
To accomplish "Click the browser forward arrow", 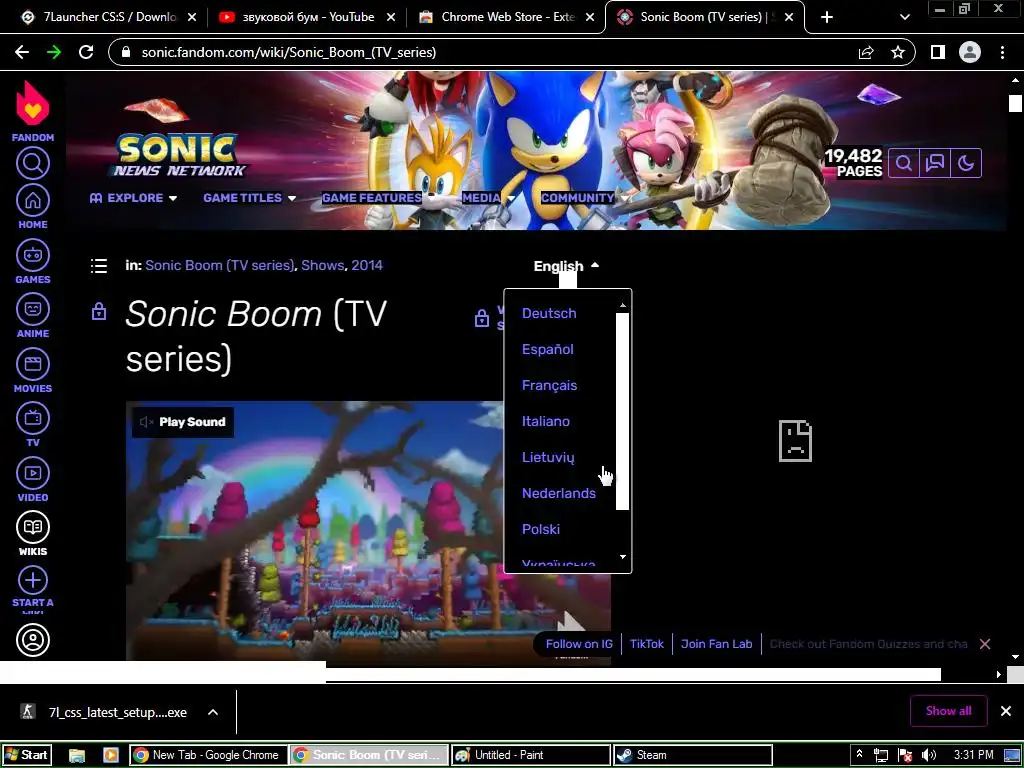I will [54, 52].
